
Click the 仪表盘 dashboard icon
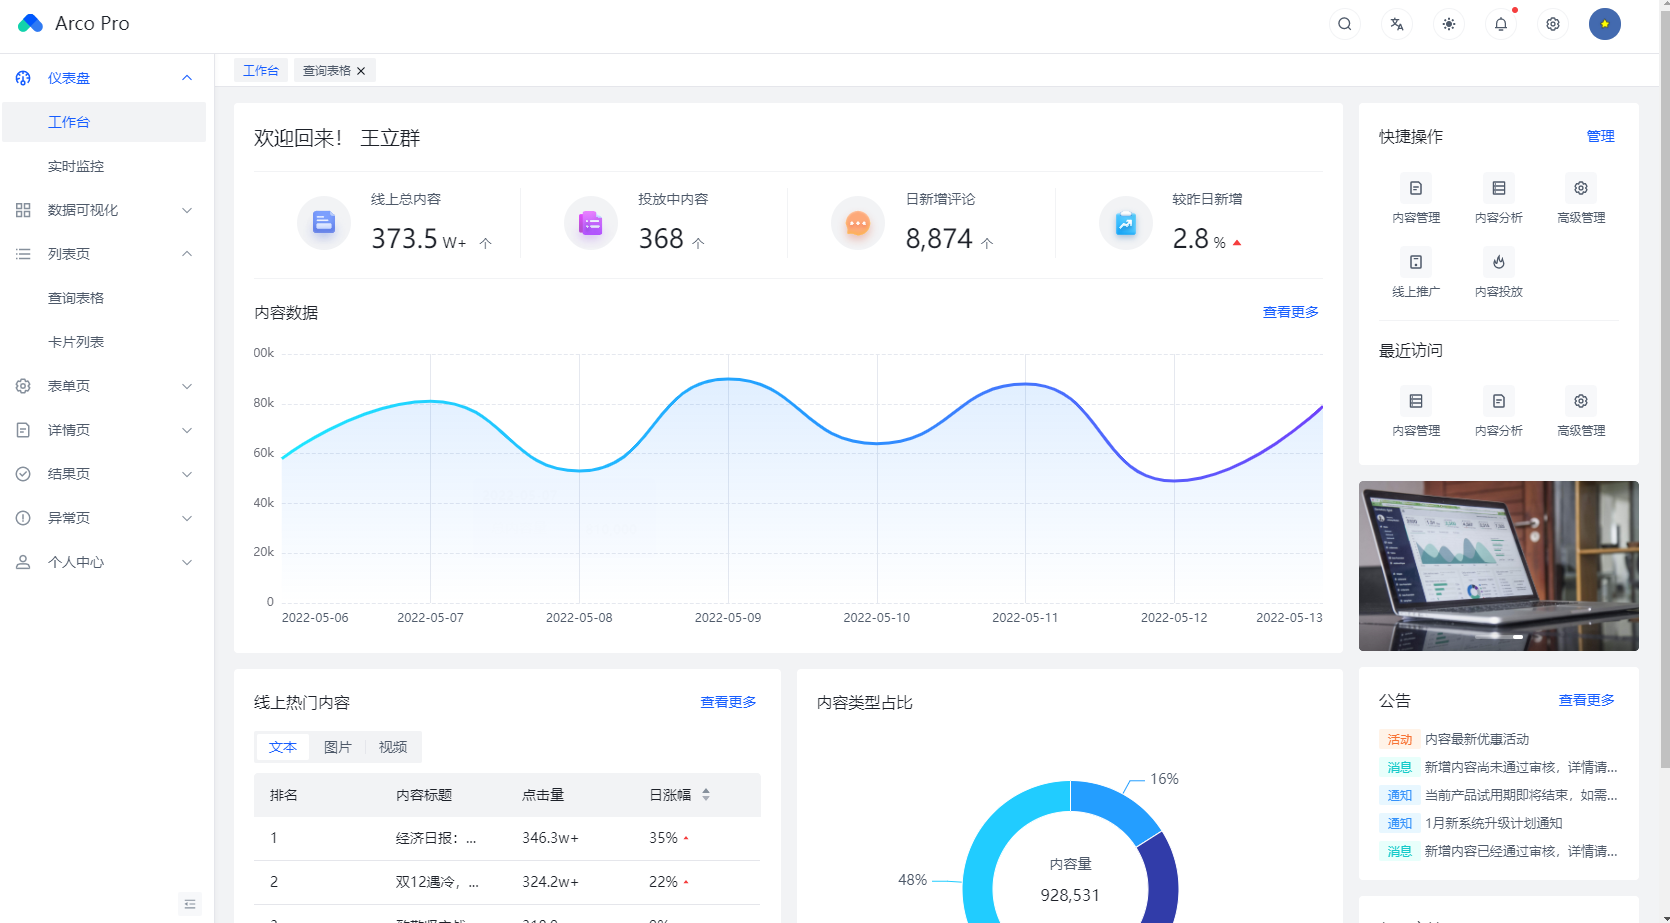(23, 78)
